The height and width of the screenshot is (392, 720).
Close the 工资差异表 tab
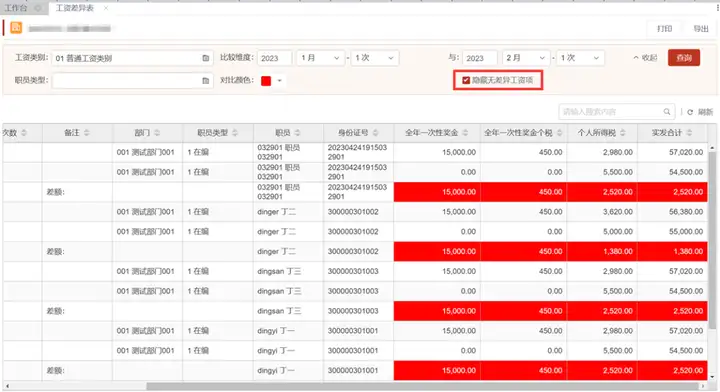point(106,8)
